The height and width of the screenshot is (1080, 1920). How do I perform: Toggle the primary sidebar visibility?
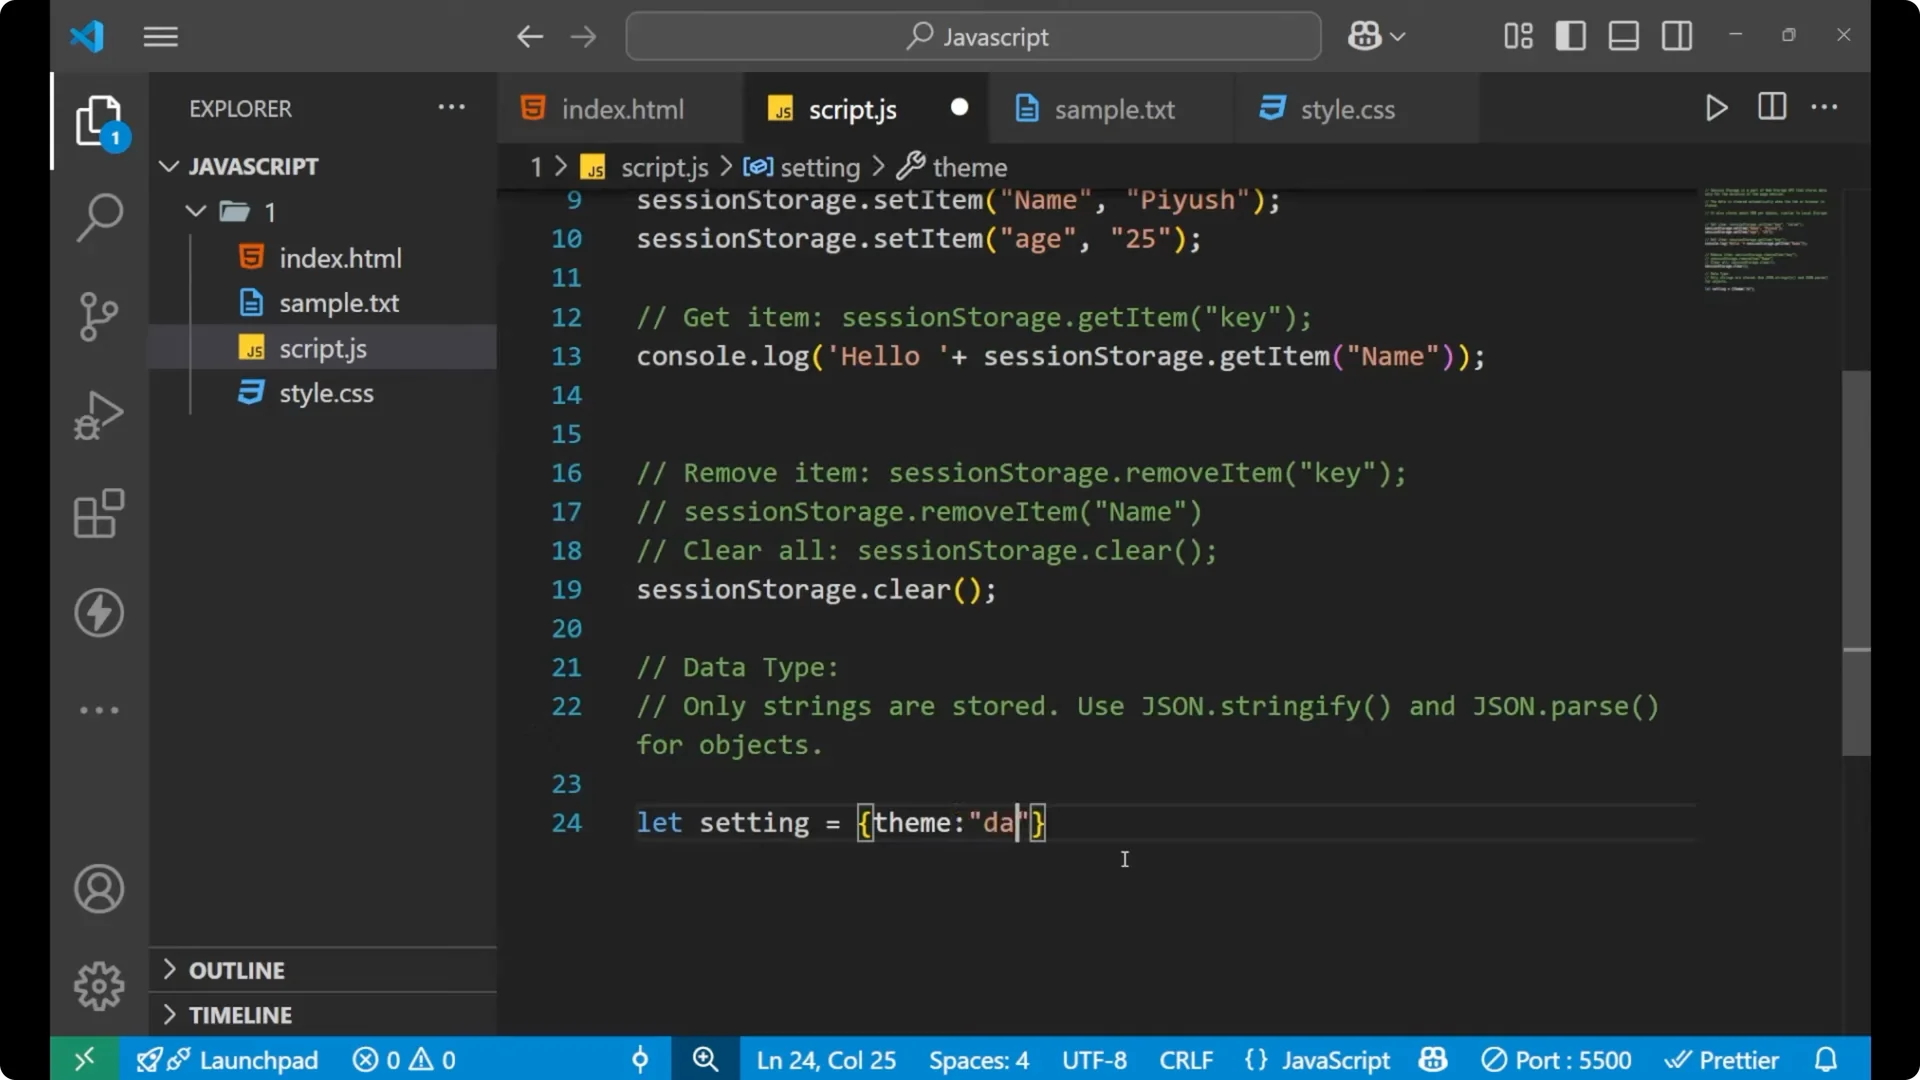click(1570, 36)
